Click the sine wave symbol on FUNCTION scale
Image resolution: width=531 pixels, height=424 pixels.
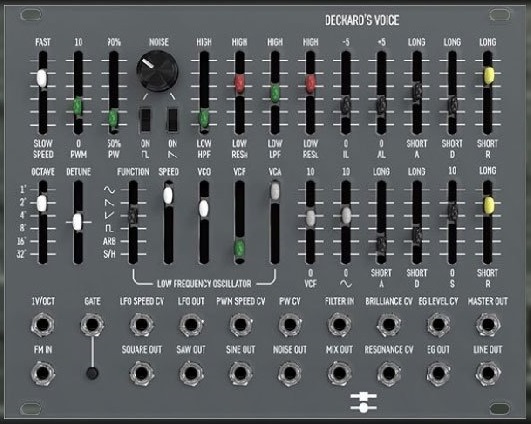(109, 190)
